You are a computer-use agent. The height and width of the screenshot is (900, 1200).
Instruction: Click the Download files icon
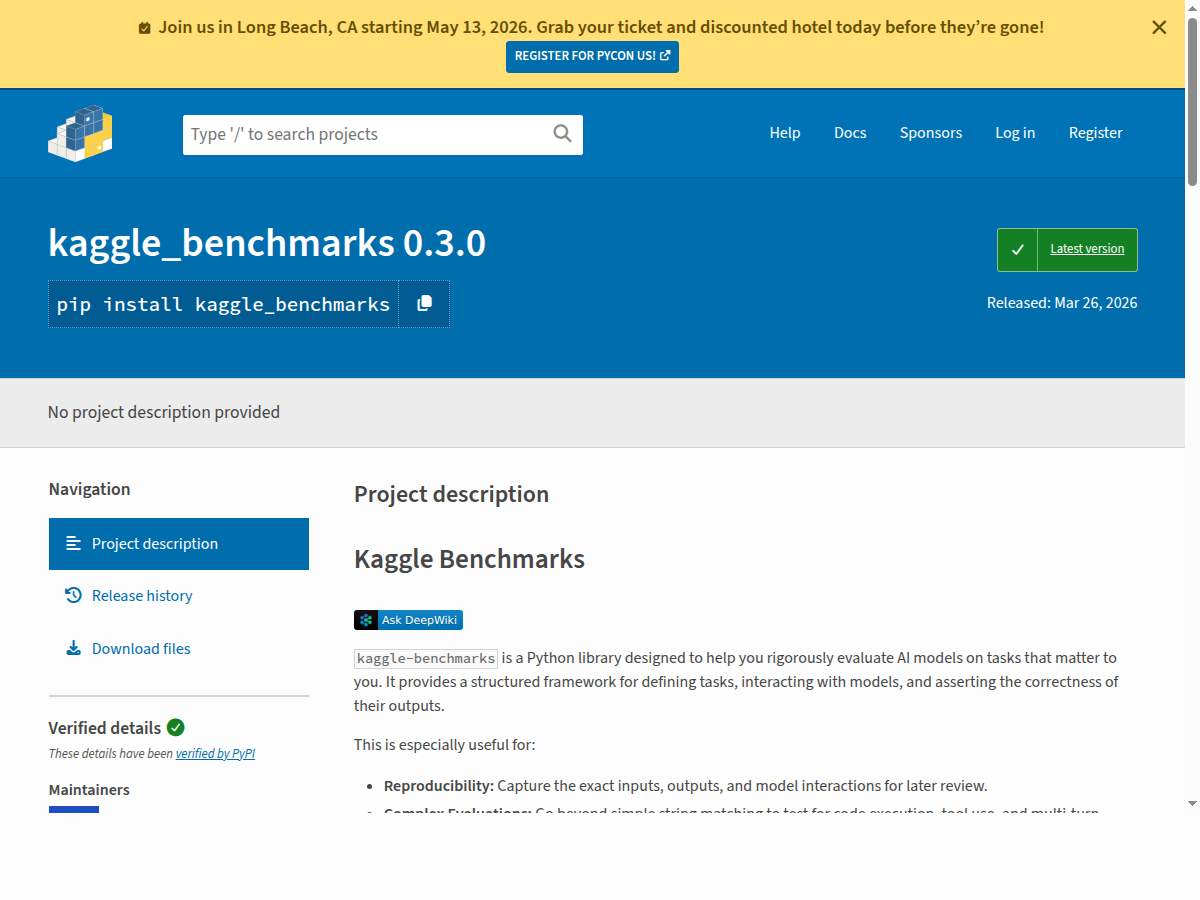point(73,647)
